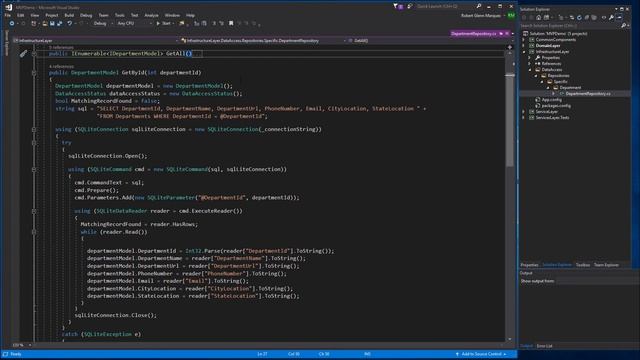Click the Open File toolbar icon
The image size is (640, 360).
click(44, 24)
